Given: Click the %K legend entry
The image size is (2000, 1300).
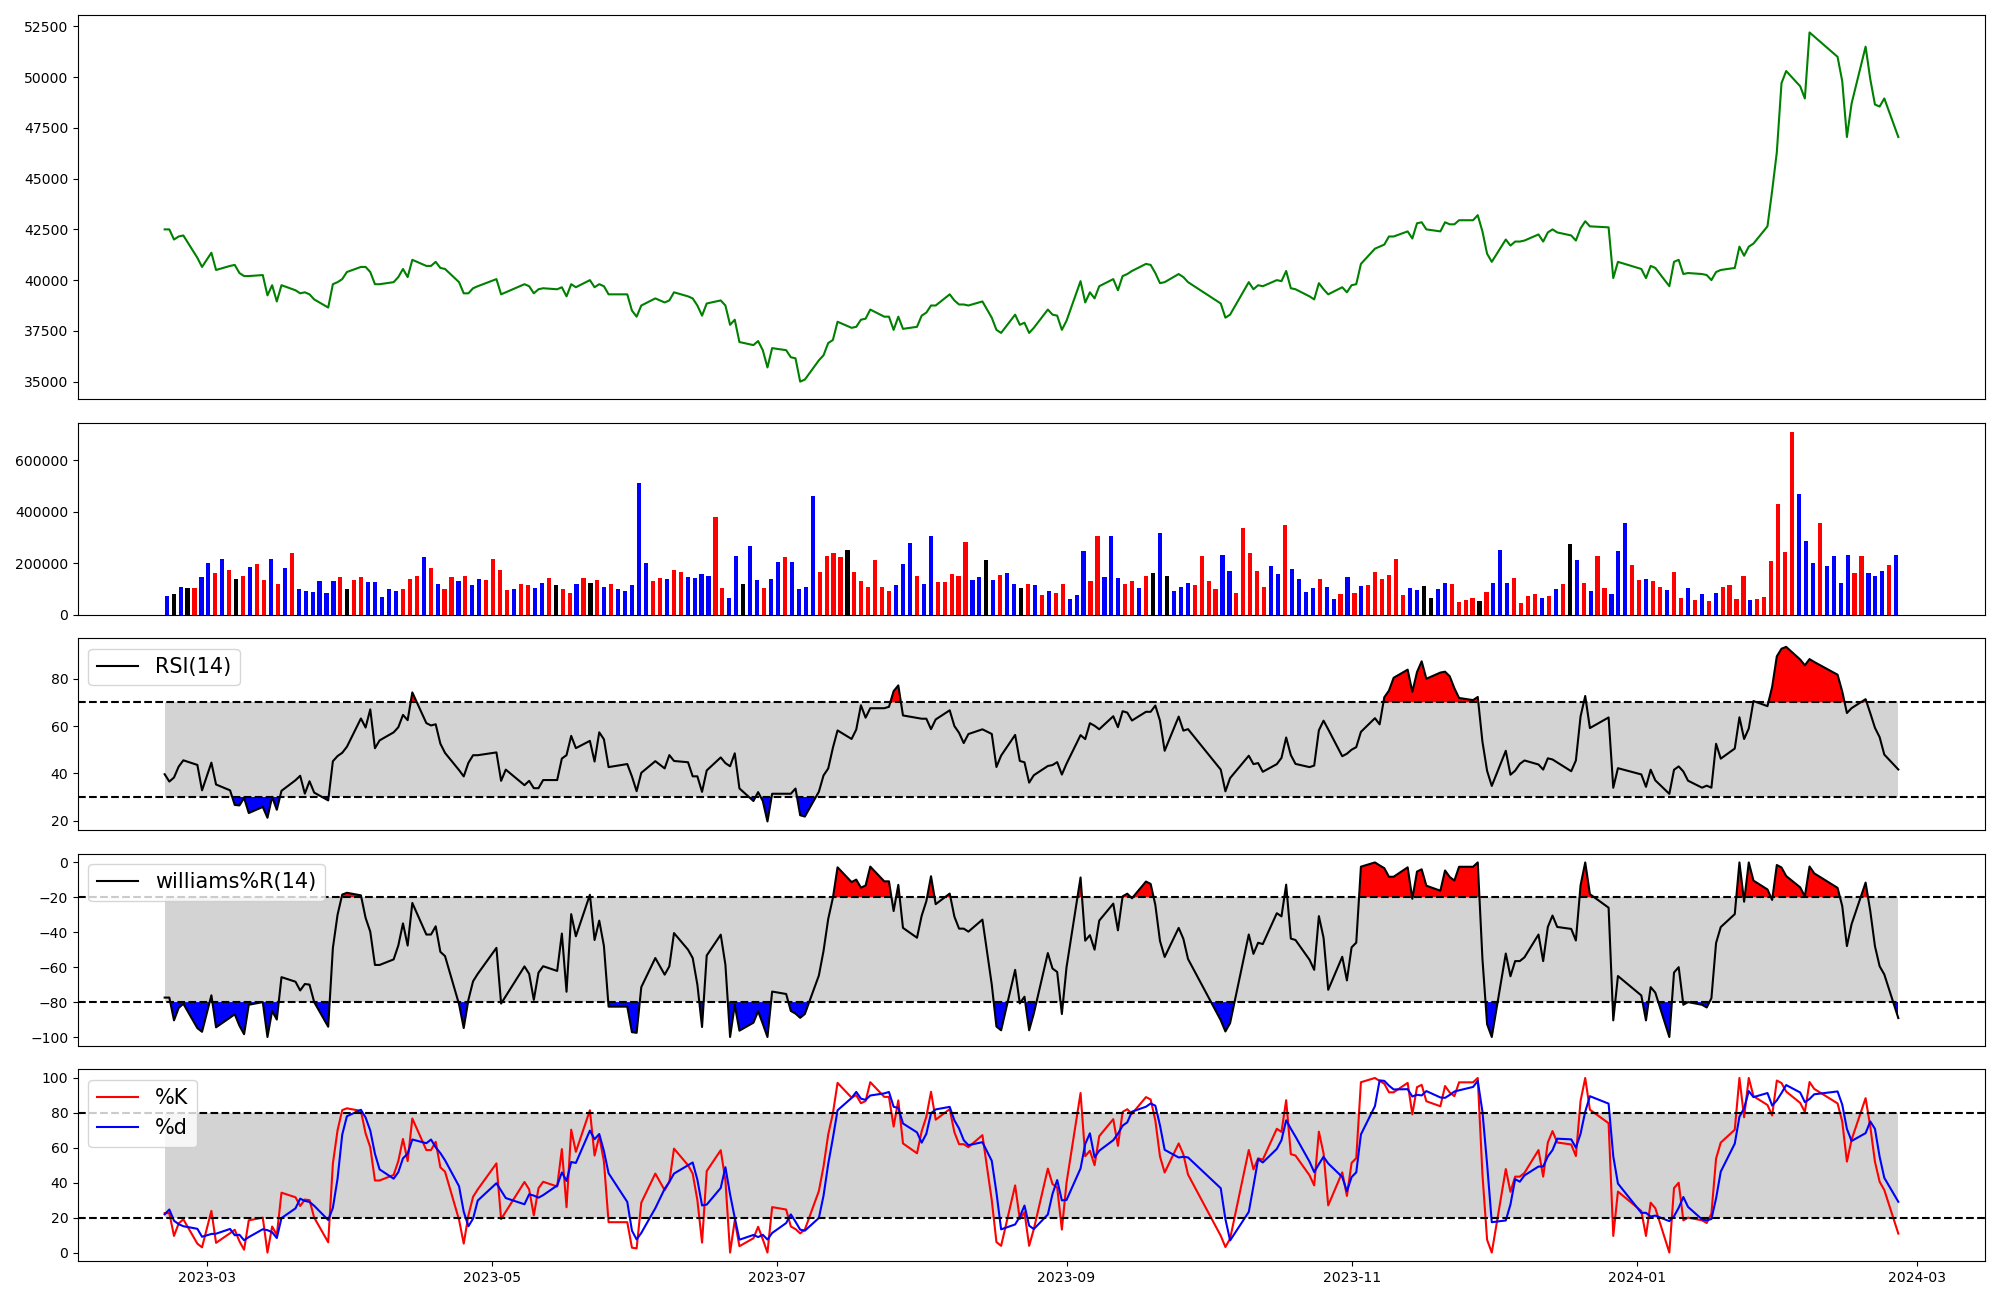Looking at the screenshot, I should [171, 1097].
